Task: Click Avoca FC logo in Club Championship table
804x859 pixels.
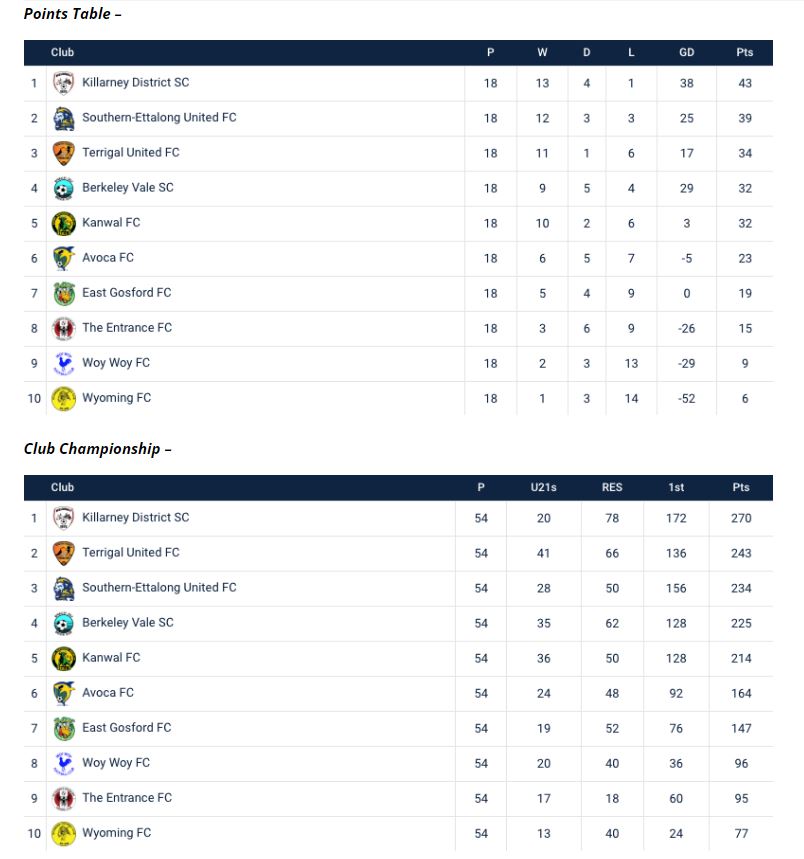Action: (64, 693)
